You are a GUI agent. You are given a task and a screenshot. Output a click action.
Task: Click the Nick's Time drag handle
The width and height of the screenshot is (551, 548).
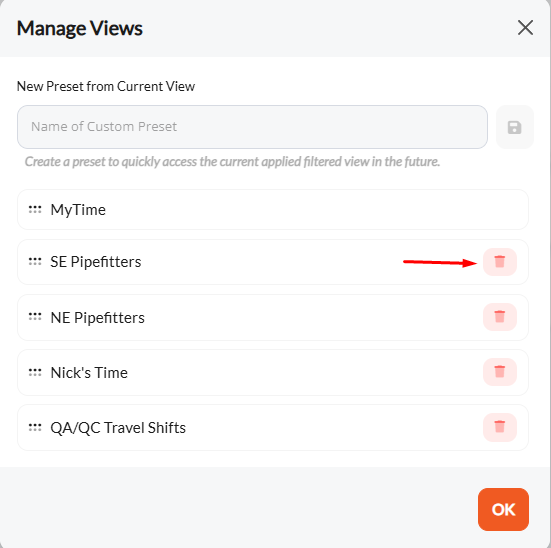coord(35,372)
